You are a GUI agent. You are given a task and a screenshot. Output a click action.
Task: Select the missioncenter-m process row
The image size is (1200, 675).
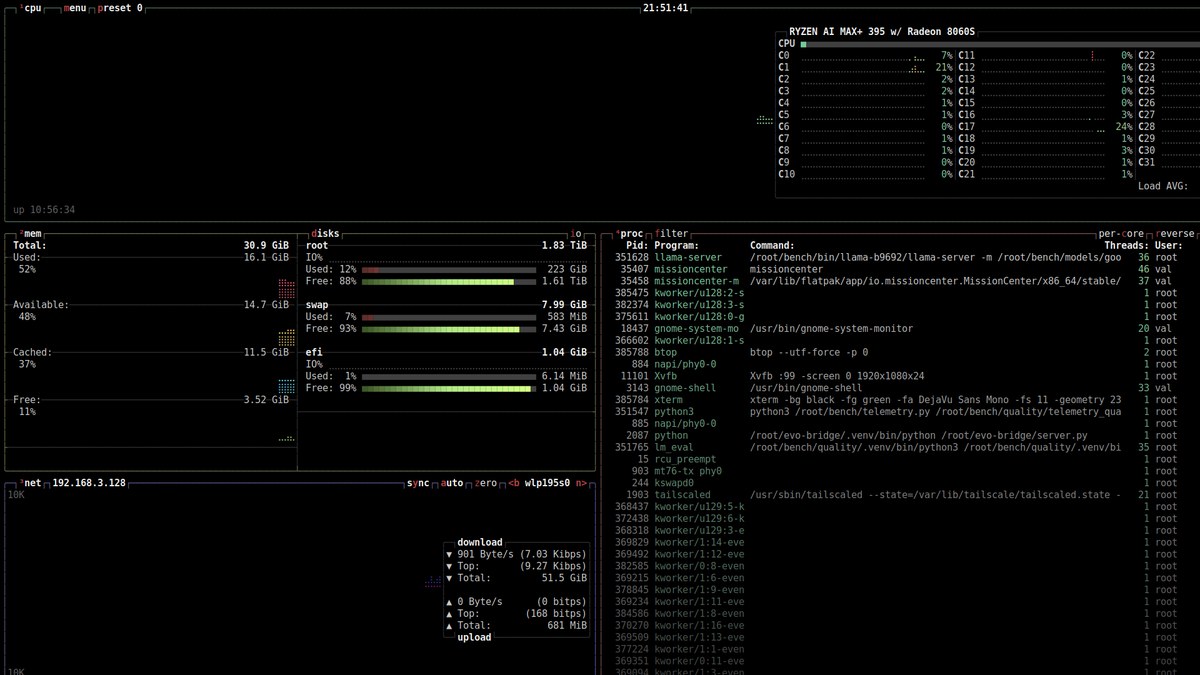pos(899,281)
